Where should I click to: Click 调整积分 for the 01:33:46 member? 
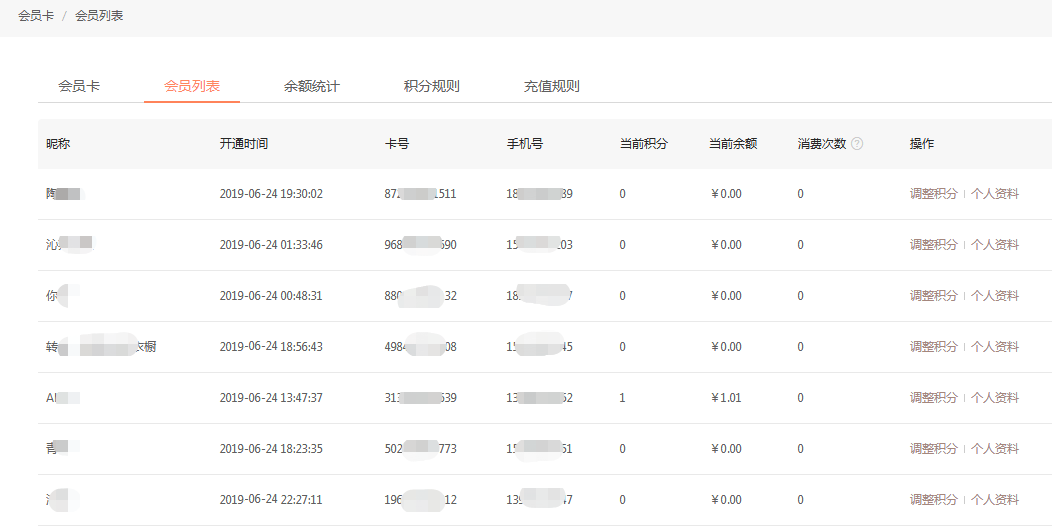[x=934, y=245]
